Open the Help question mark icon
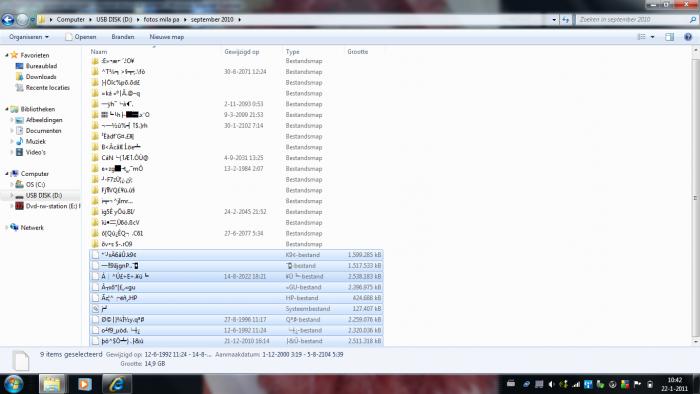Image resolution: width=700 pixels, height=394 pixels. 688,37
